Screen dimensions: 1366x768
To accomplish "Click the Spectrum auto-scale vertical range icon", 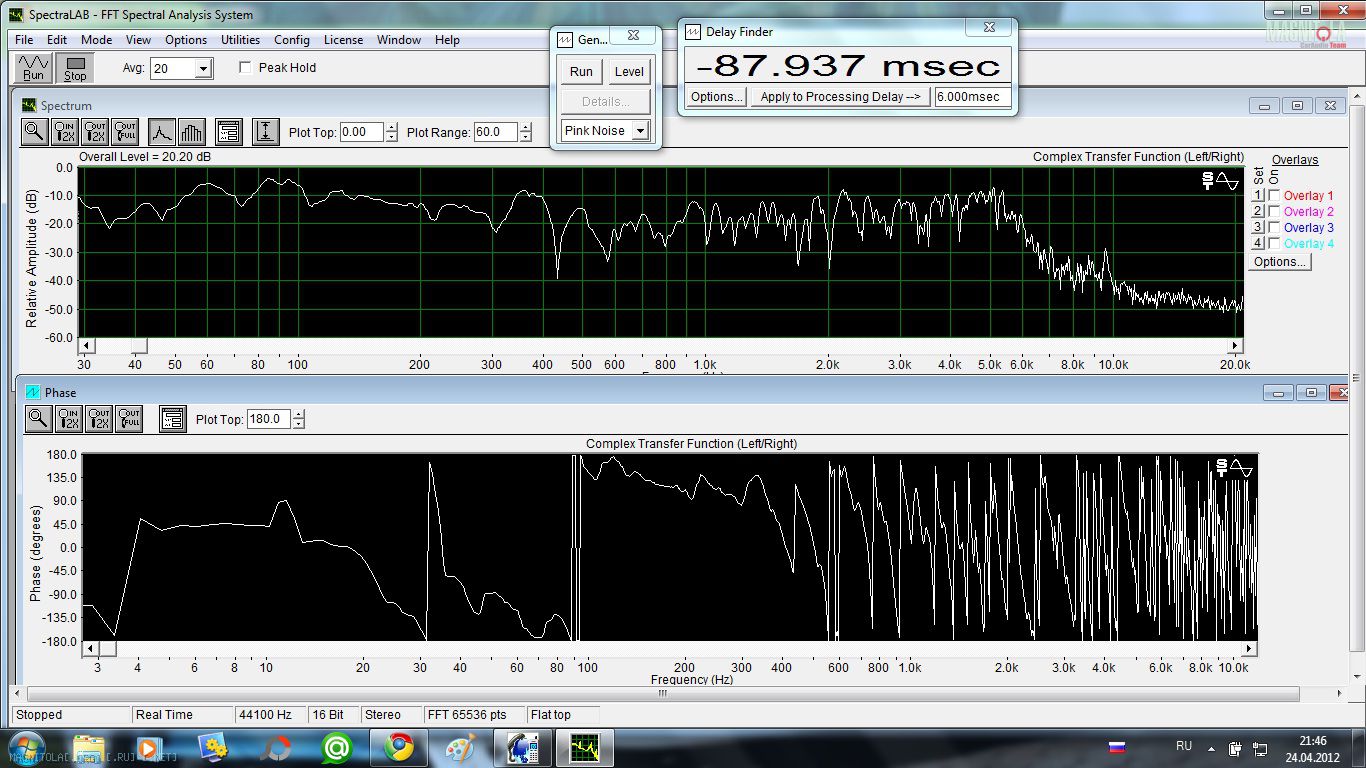I will pos(265,131).
